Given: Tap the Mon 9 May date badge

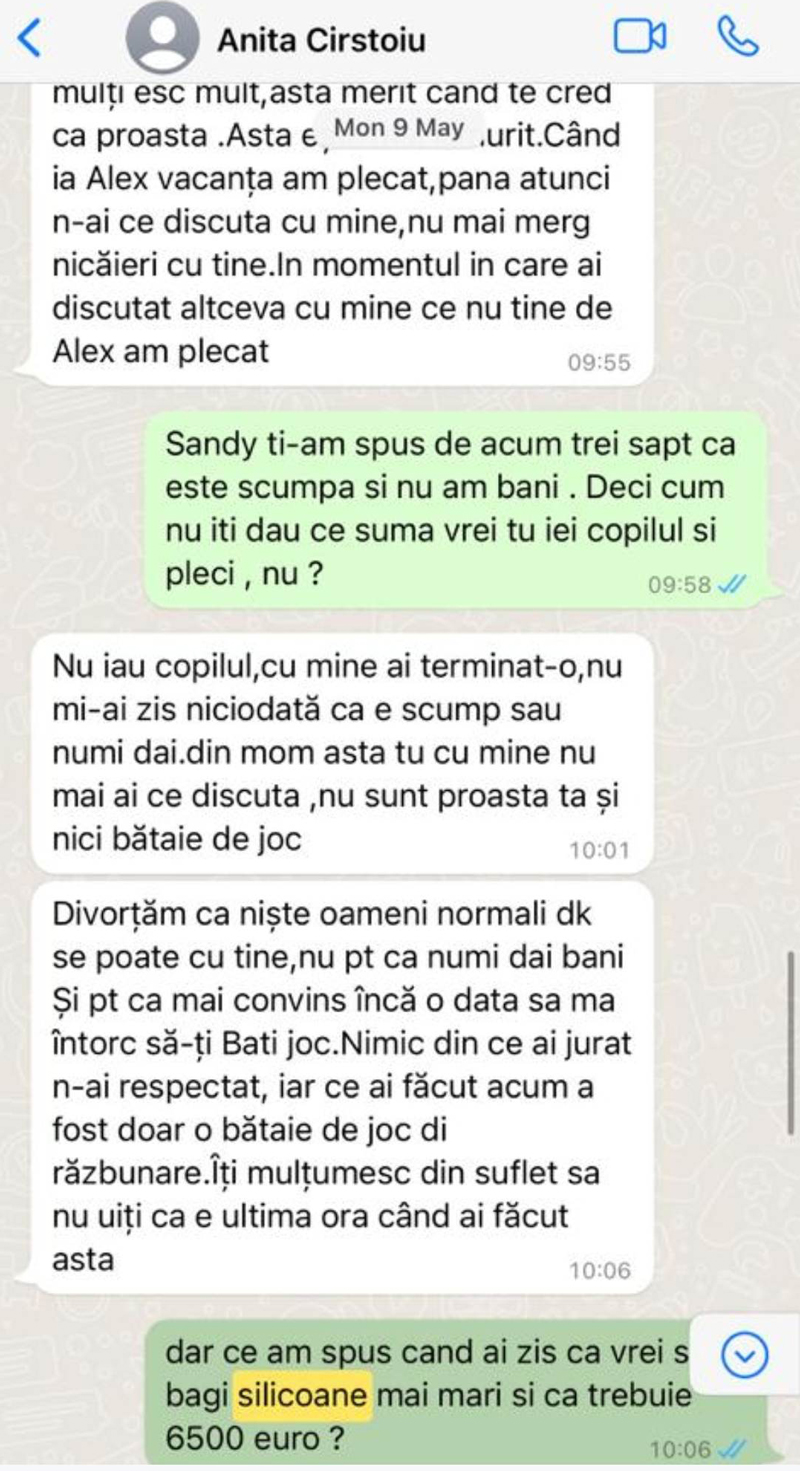Looking at the screenshot, I should 398,128.
